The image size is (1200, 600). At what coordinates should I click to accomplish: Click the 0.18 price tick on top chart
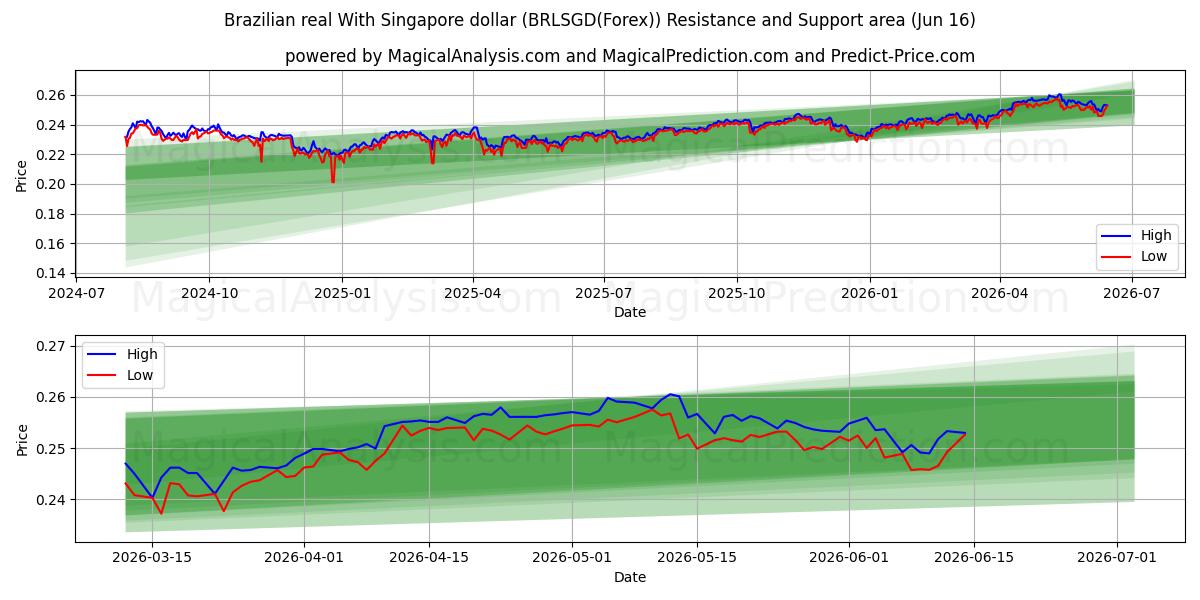tap(52, 214)
